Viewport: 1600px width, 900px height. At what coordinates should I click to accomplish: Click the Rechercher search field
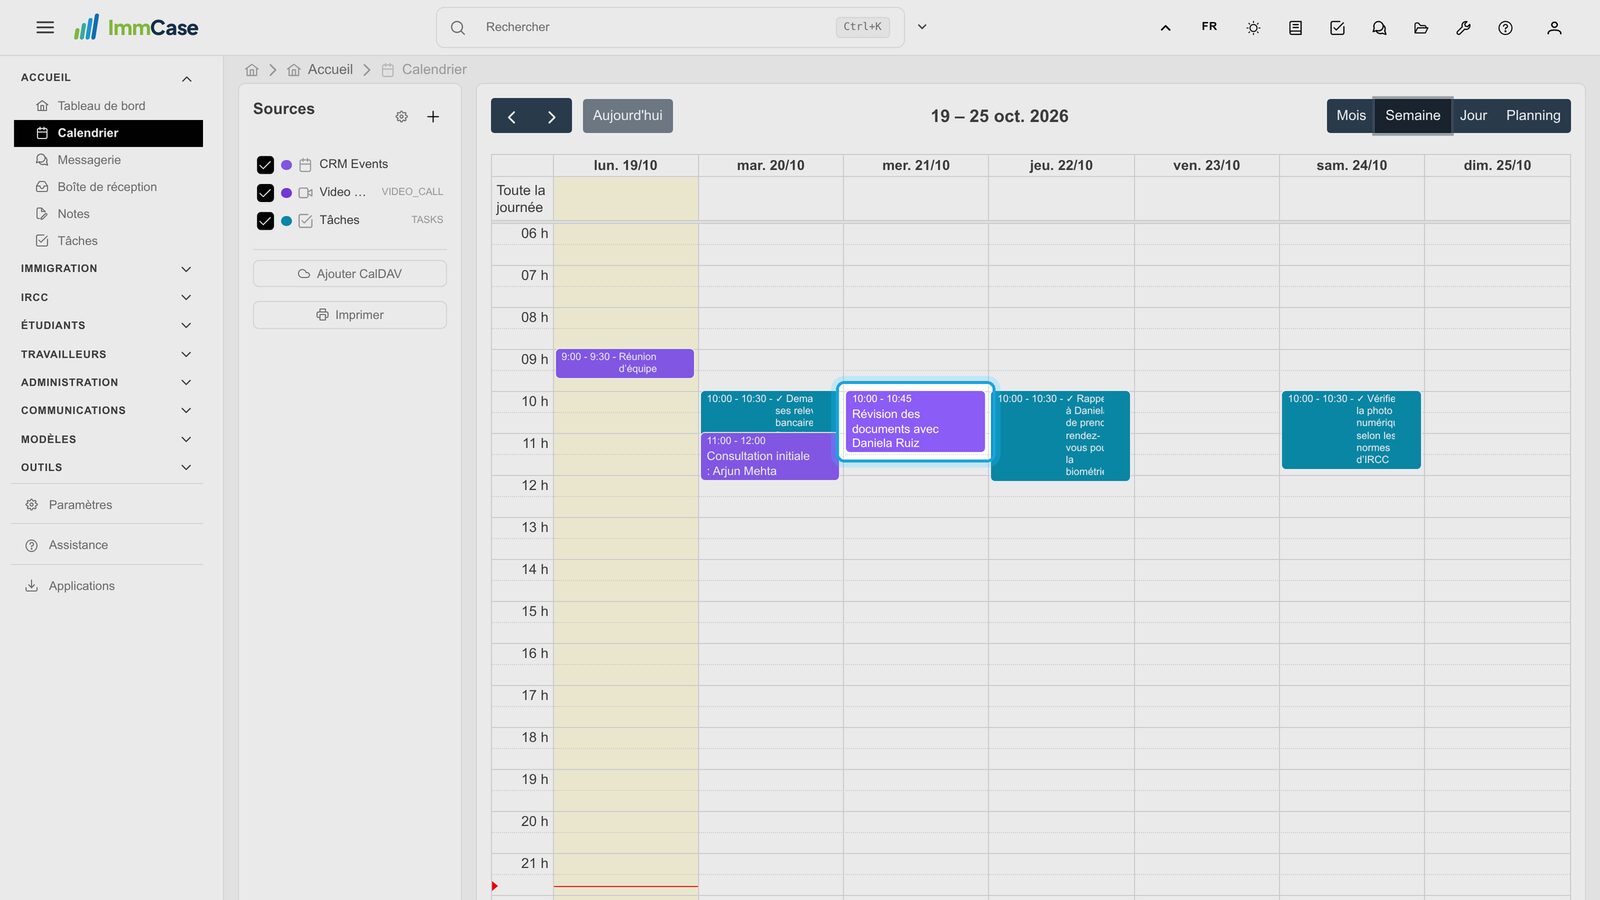click(670, 27)
